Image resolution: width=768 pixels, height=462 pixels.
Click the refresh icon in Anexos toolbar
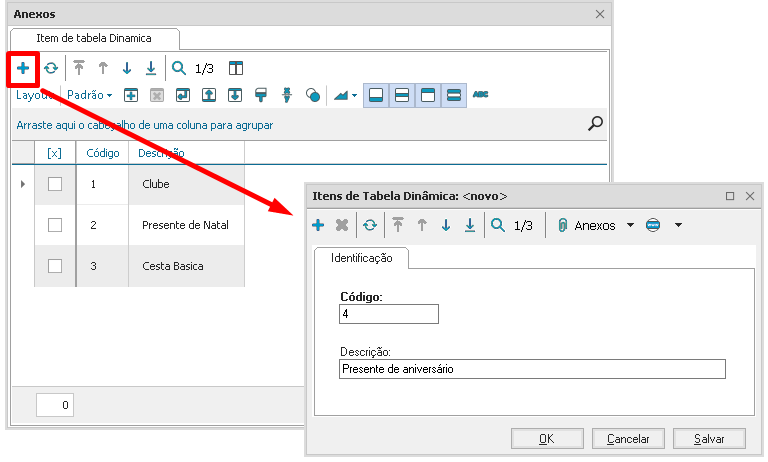coord(51,68)
